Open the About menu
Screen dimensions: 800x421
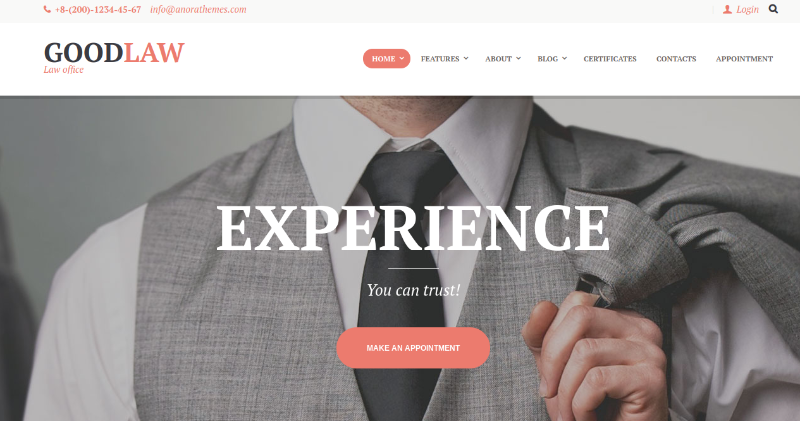(x=498, y=59)
